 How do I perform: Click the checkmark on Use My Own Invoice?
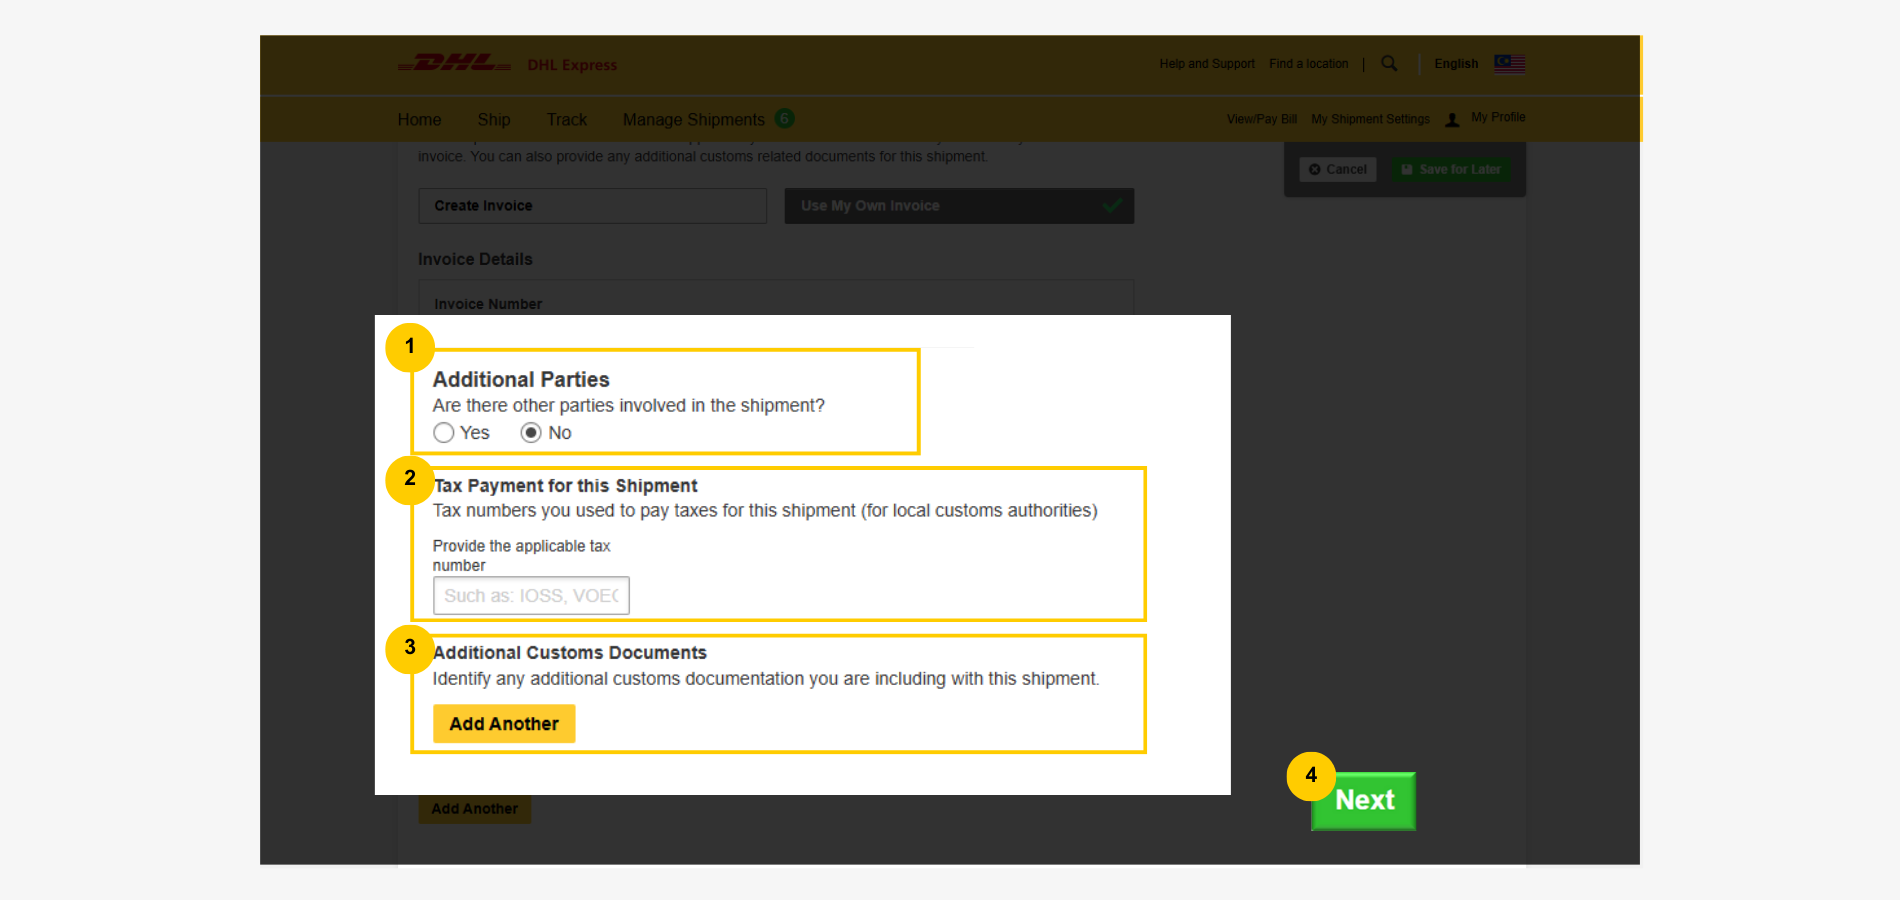(x=1112, y=206)
